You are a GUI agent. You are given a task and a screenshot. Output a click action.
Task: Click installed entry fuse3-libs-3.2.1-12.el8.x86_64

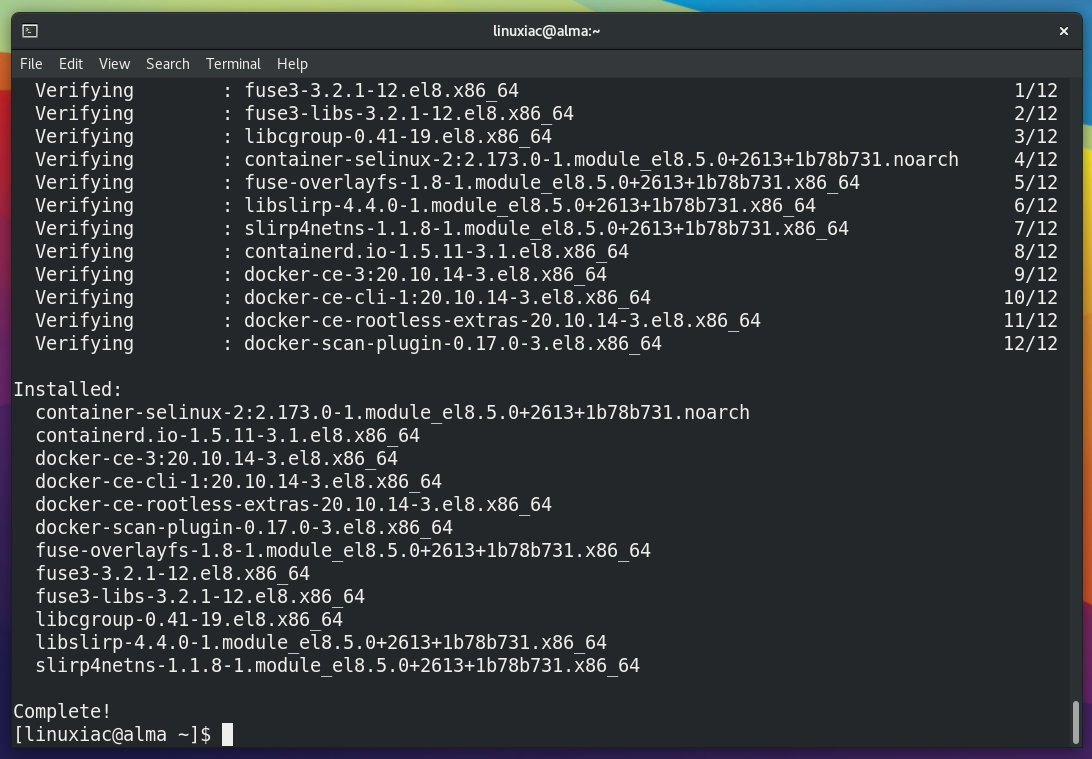pos(200,596)
